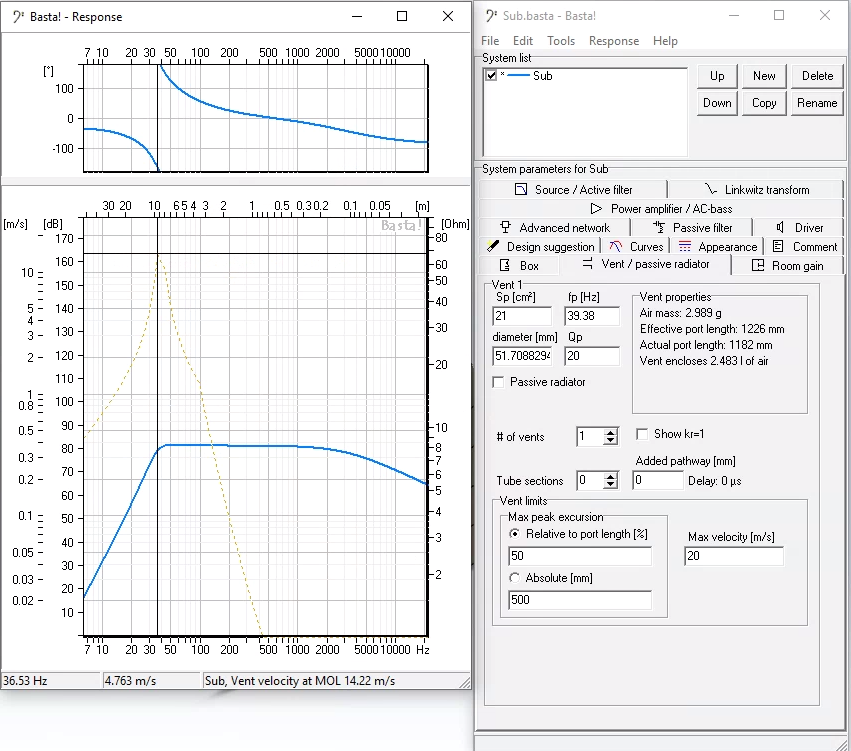Click the Design suggestion pencil icon

pos(493,246)
